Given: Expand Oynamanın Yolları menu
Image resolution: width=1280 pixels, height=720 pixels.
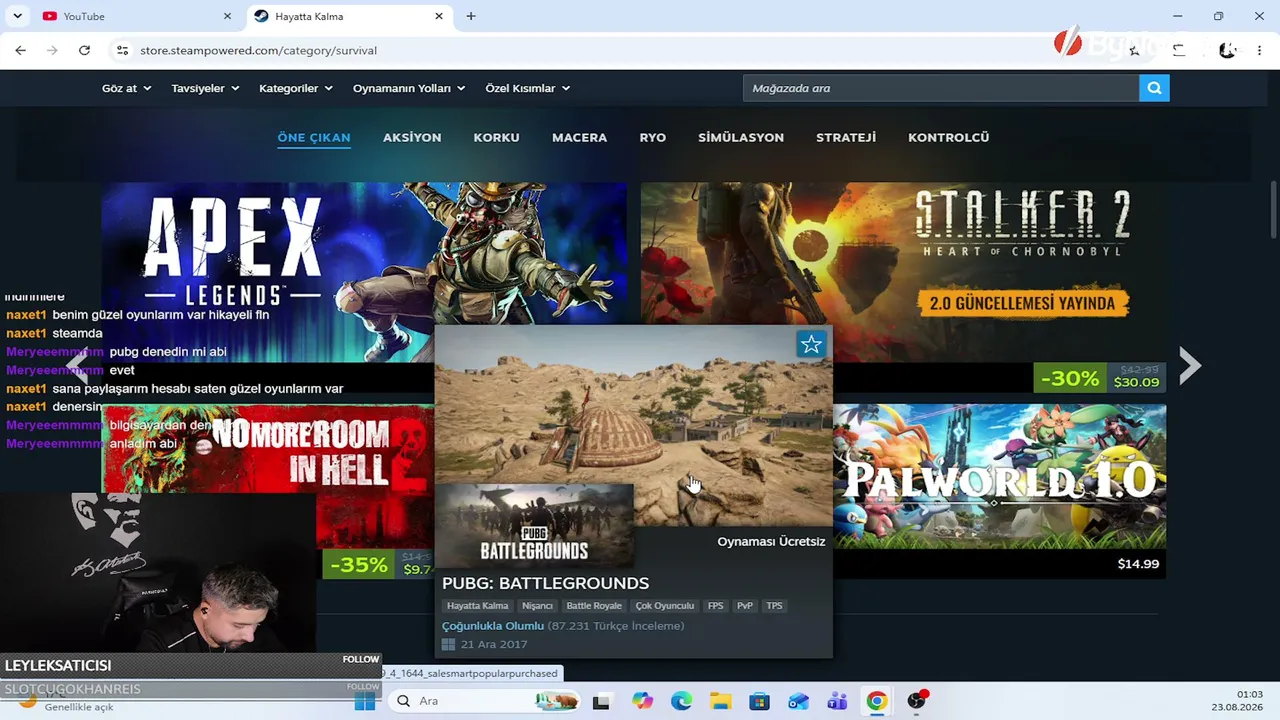Looking at the screenshot, I should 409,88.
